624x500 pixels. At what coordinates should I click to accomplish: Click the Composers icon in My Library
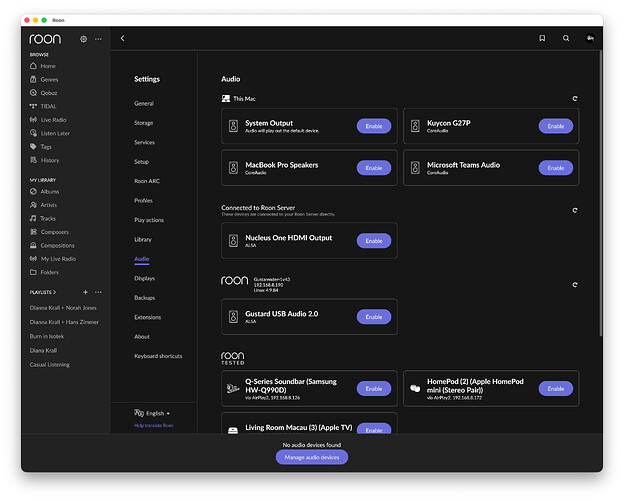(33, 232)
